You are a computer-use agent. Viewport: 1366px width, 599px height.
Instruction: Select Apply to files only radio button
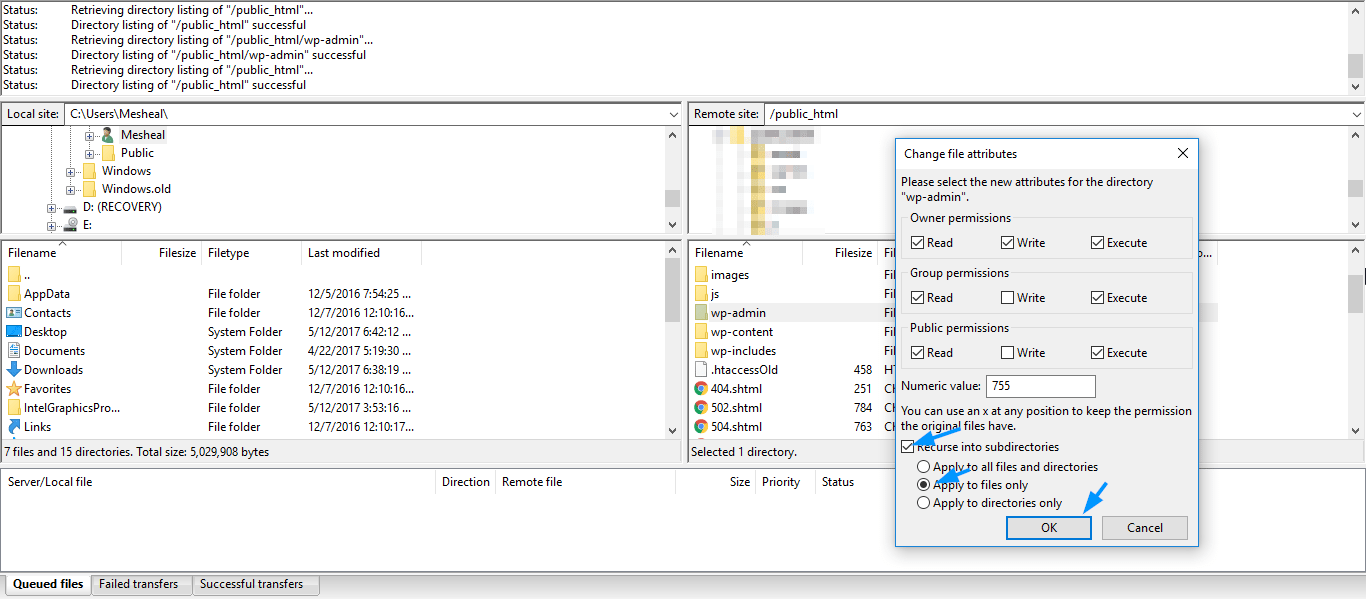[x=924, y=485]
